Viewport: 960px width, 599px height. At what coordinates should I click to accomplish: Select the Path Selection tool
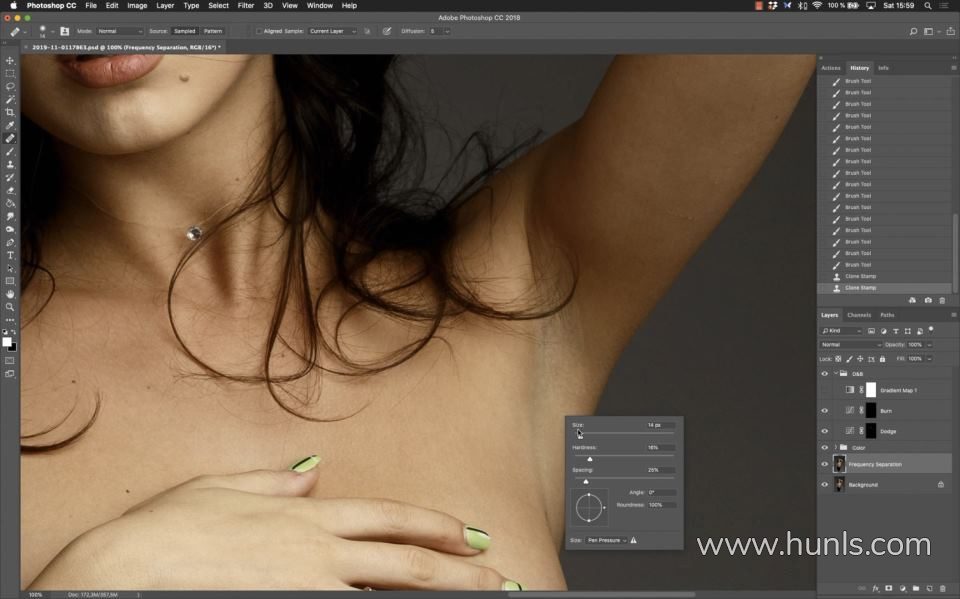[10, 268]
